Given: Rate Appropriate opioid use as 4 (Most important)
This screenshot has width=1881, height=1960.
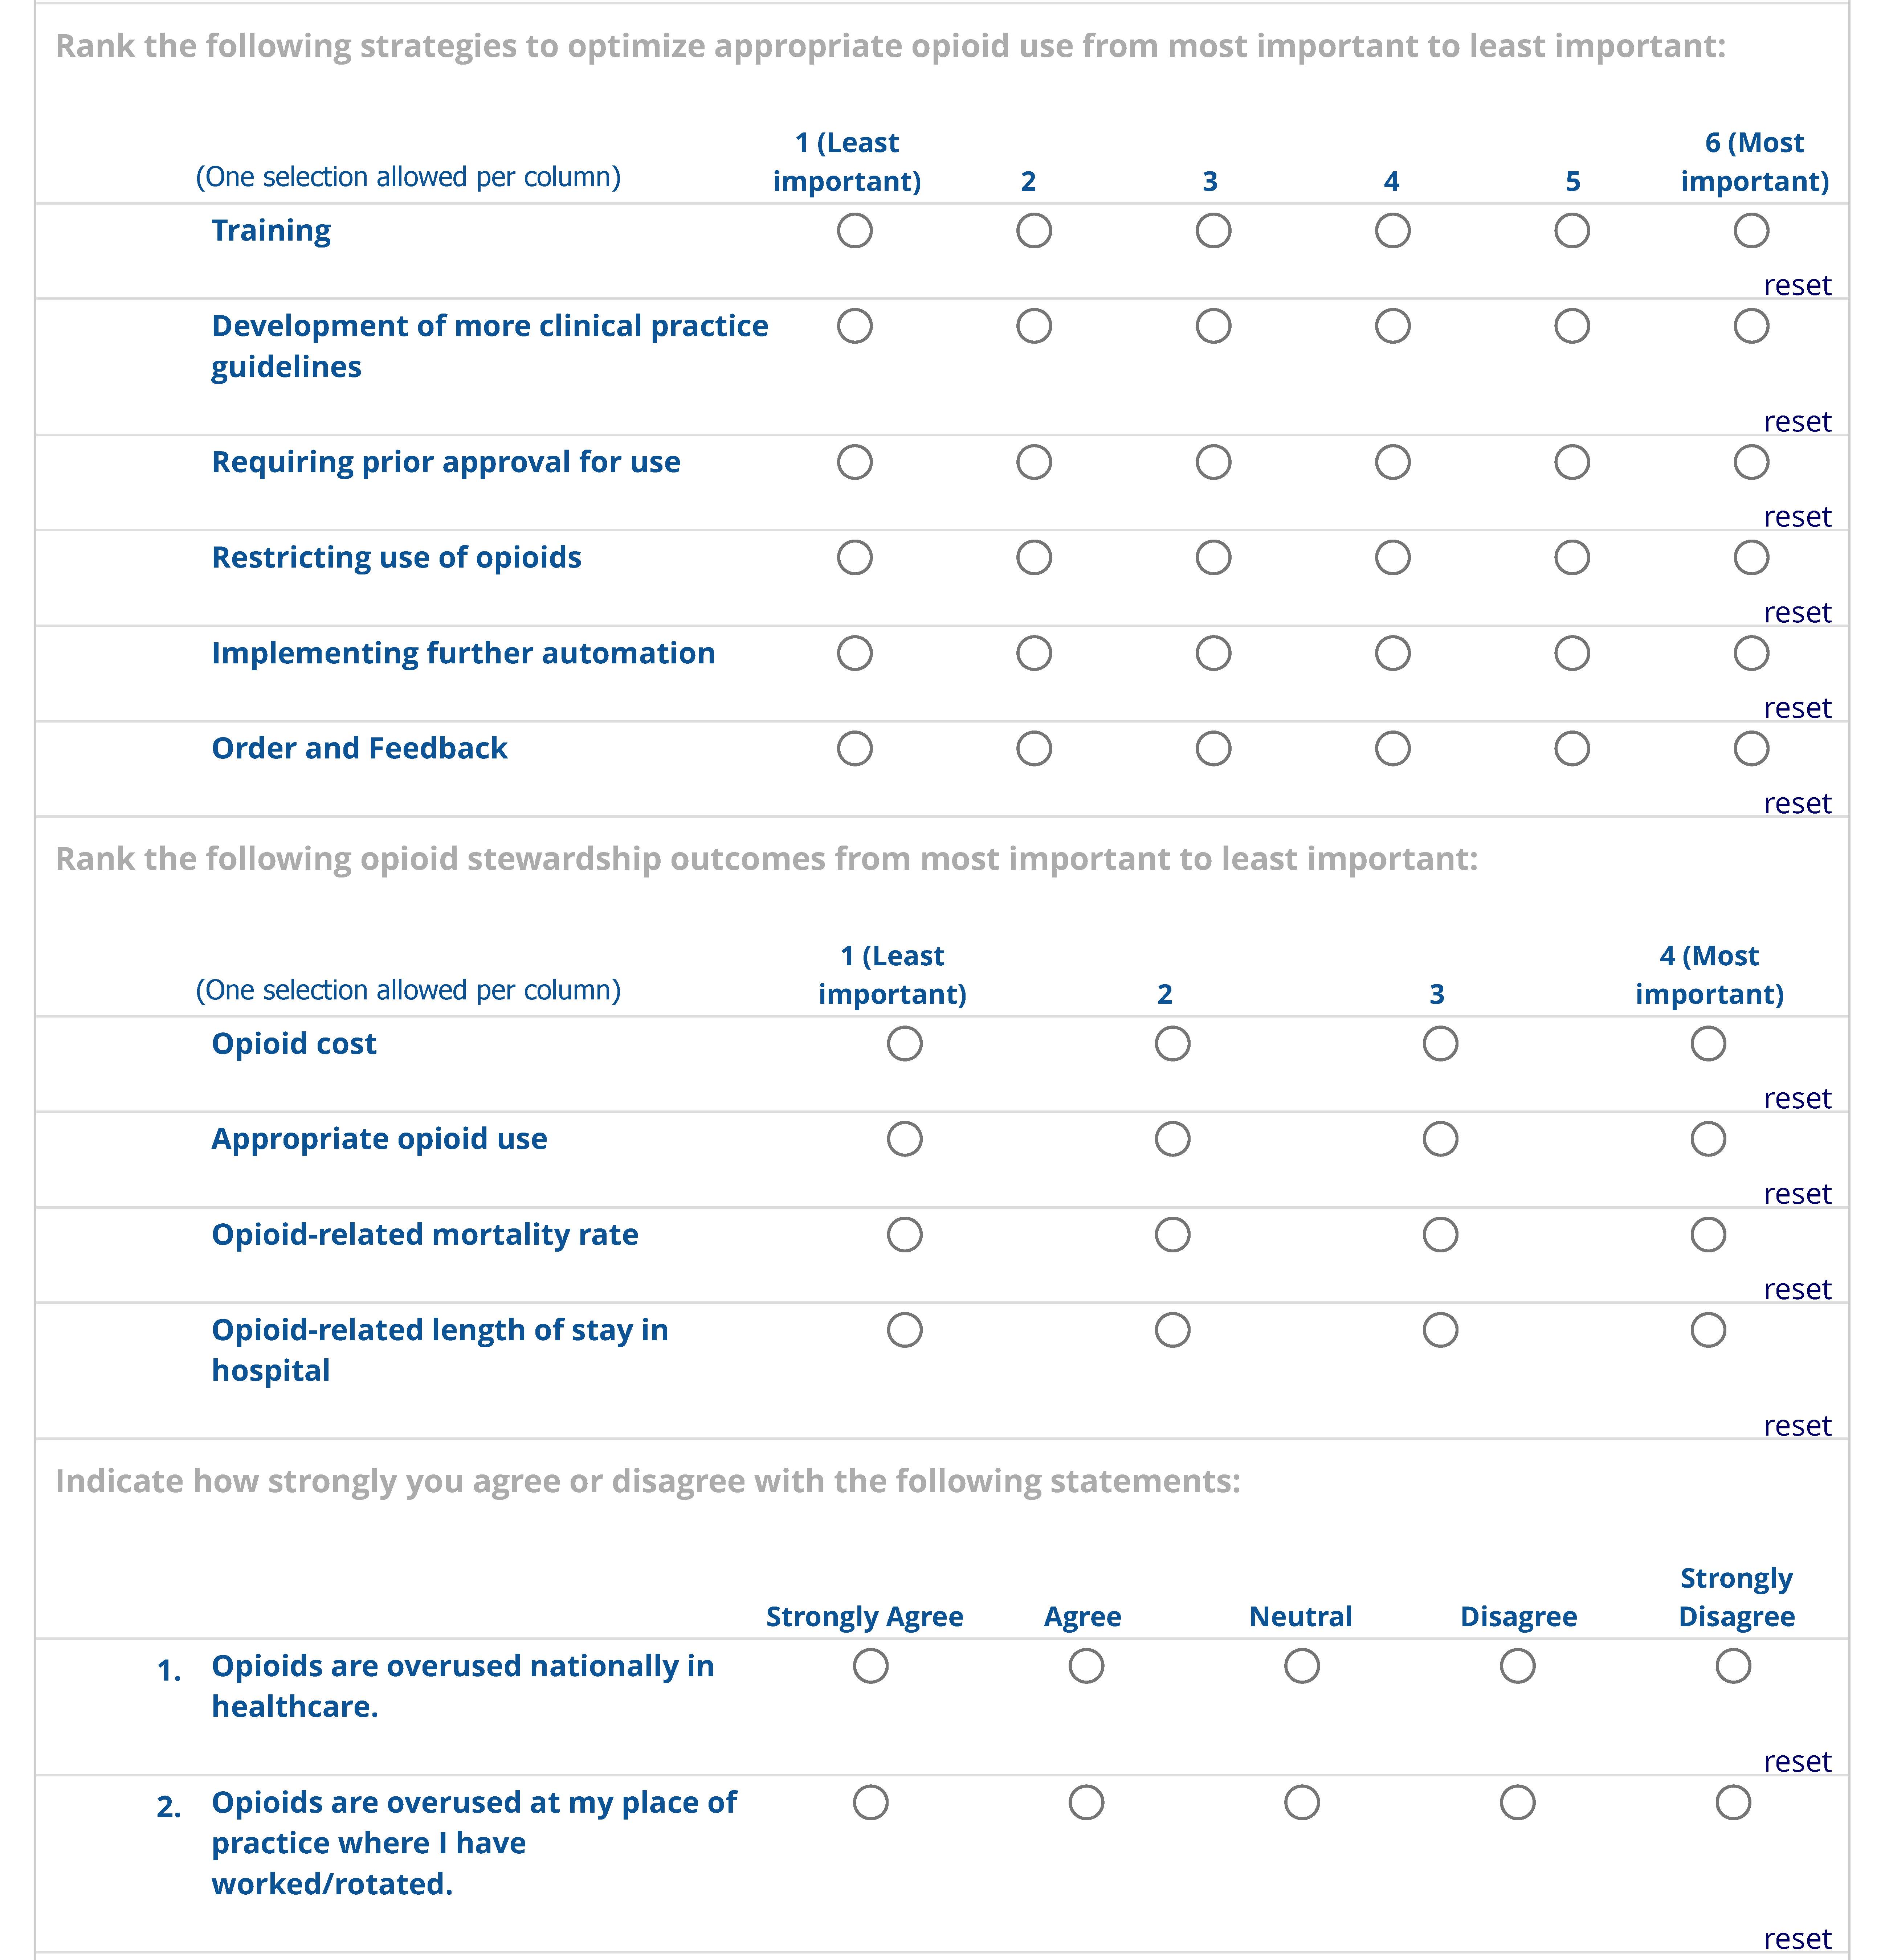Looking at the screenshot, I should [1707, 1139].
